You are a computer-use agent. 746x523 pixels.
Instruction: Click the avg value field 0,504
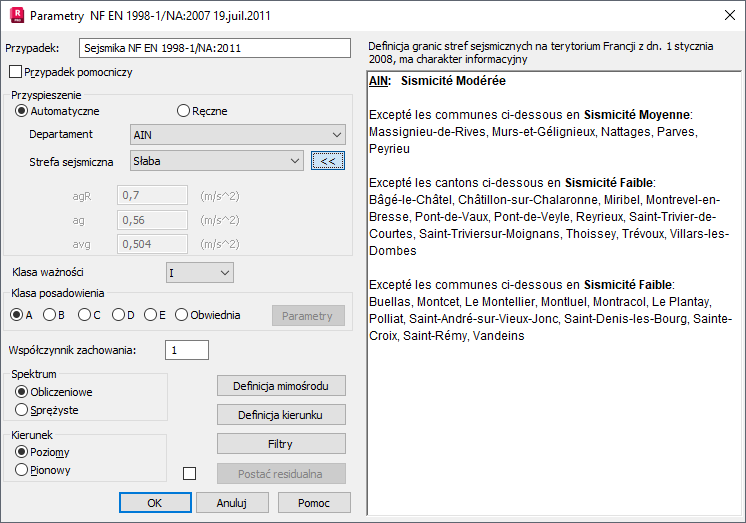[x=152, y=244]
